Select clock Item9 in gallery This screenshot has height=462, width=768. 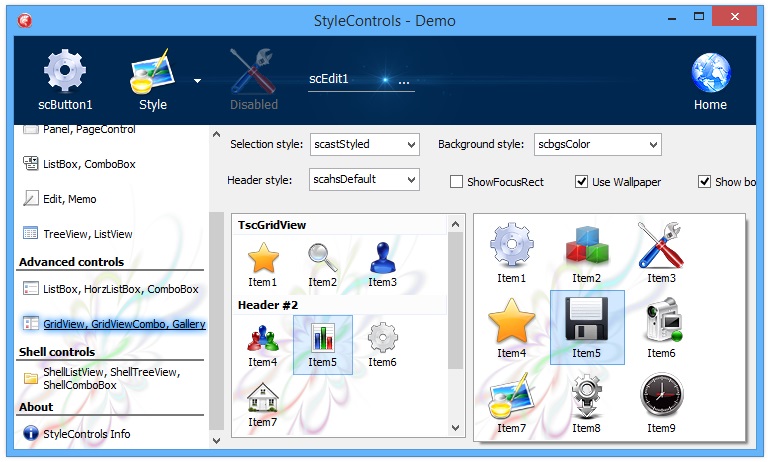661,403
